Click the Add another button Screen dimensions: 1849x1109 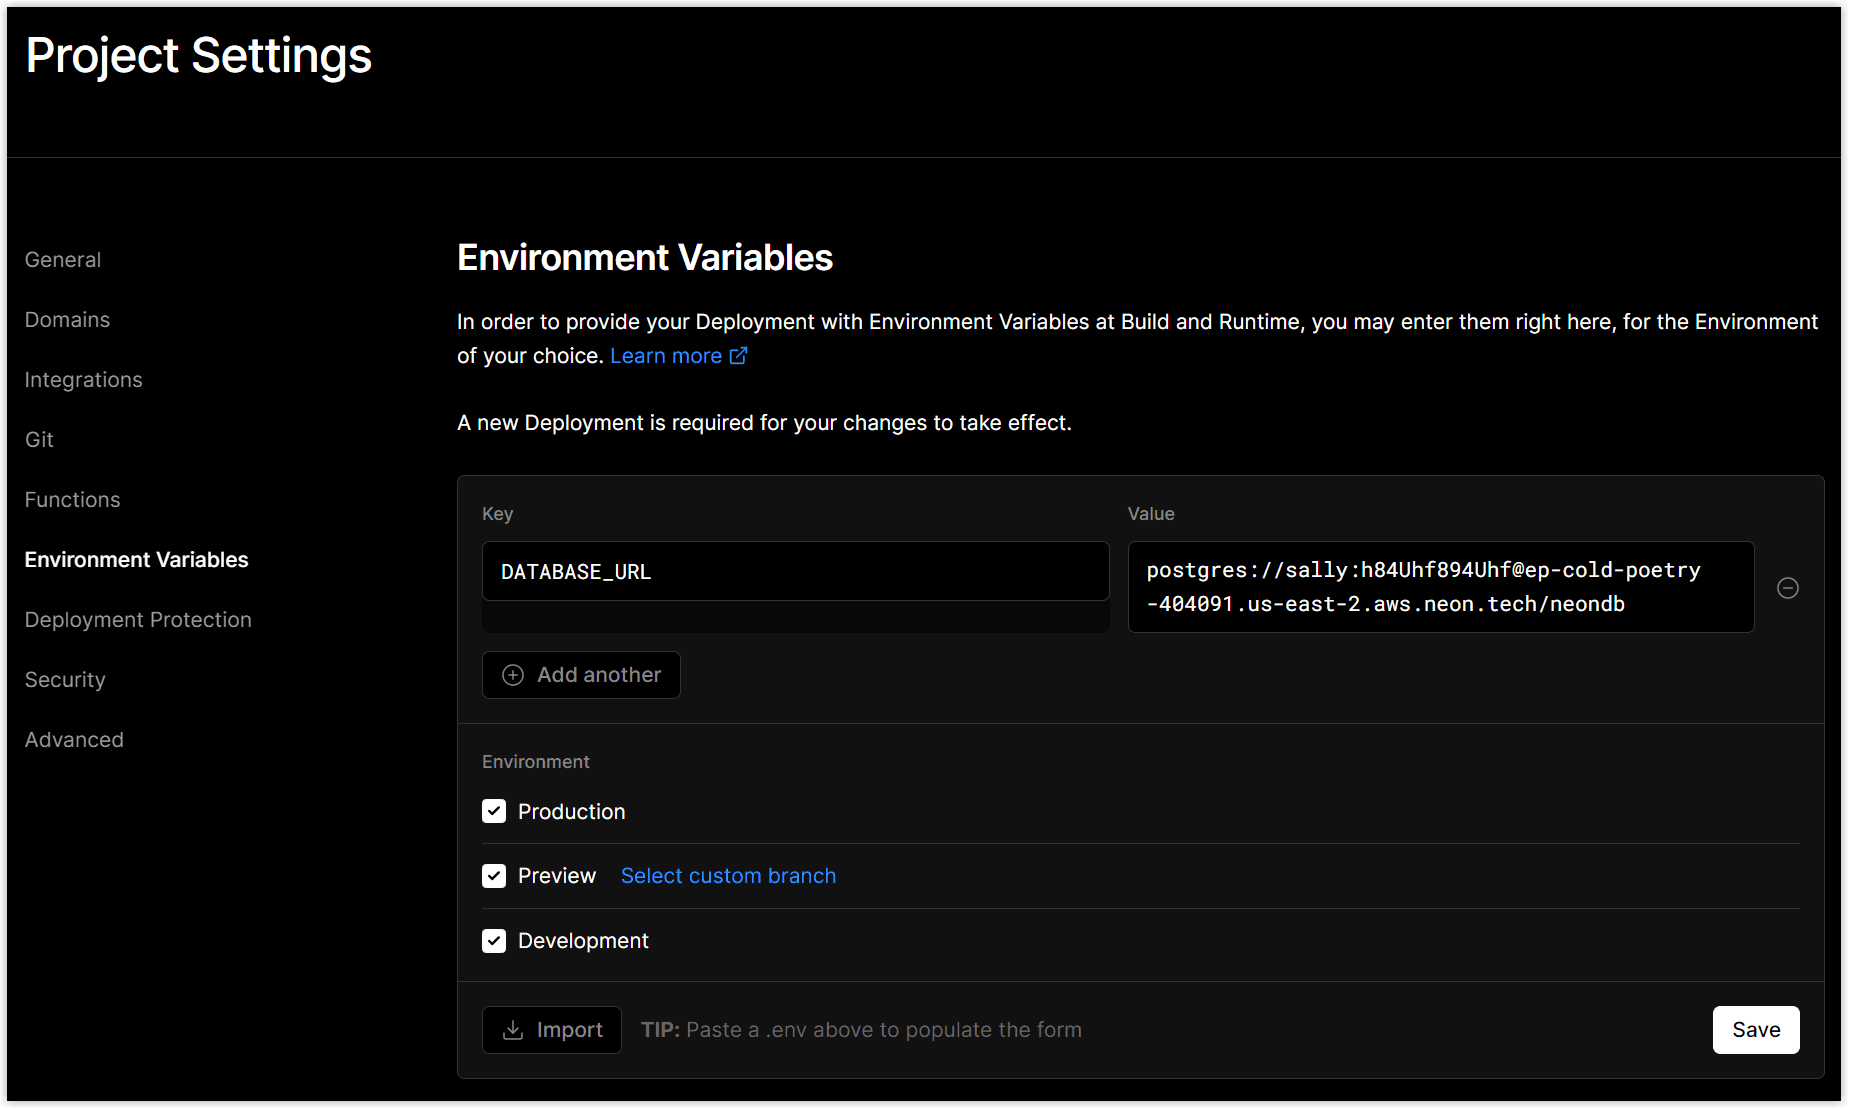[x=581, y=675]
